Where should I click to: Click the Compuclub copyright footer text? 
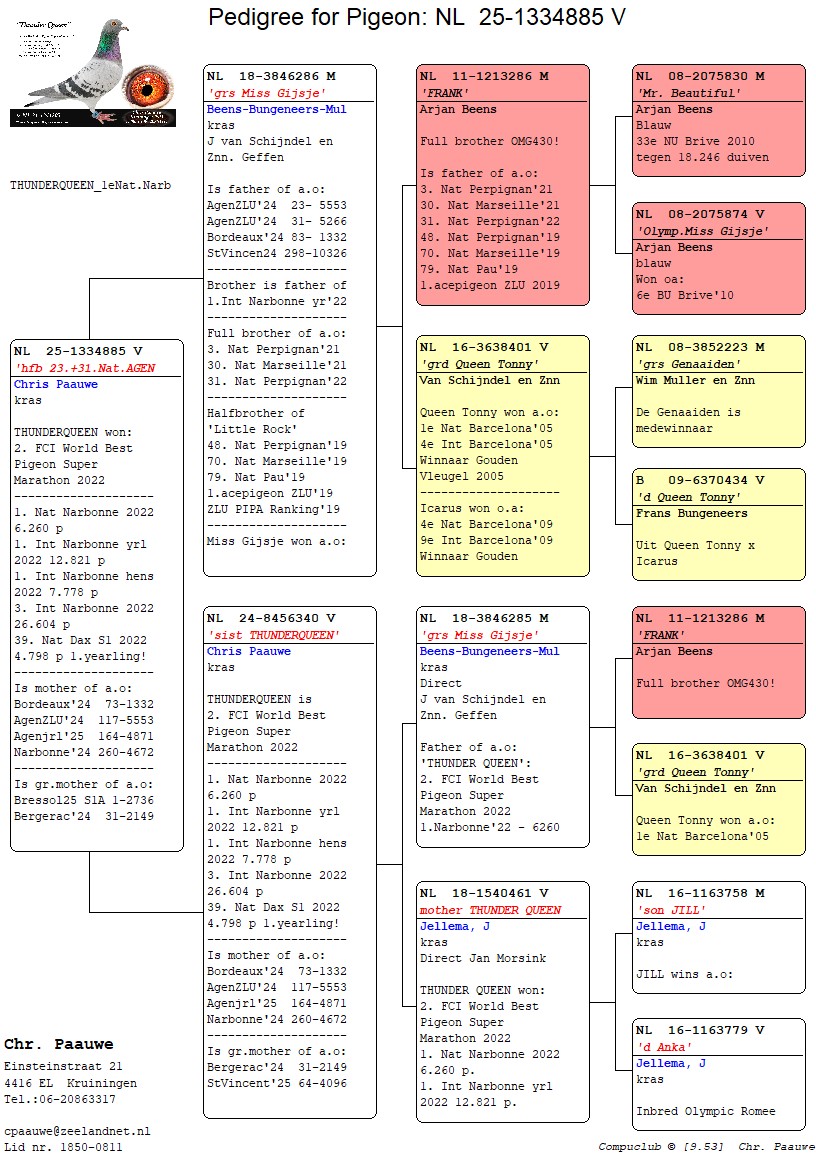point(706,1146)
